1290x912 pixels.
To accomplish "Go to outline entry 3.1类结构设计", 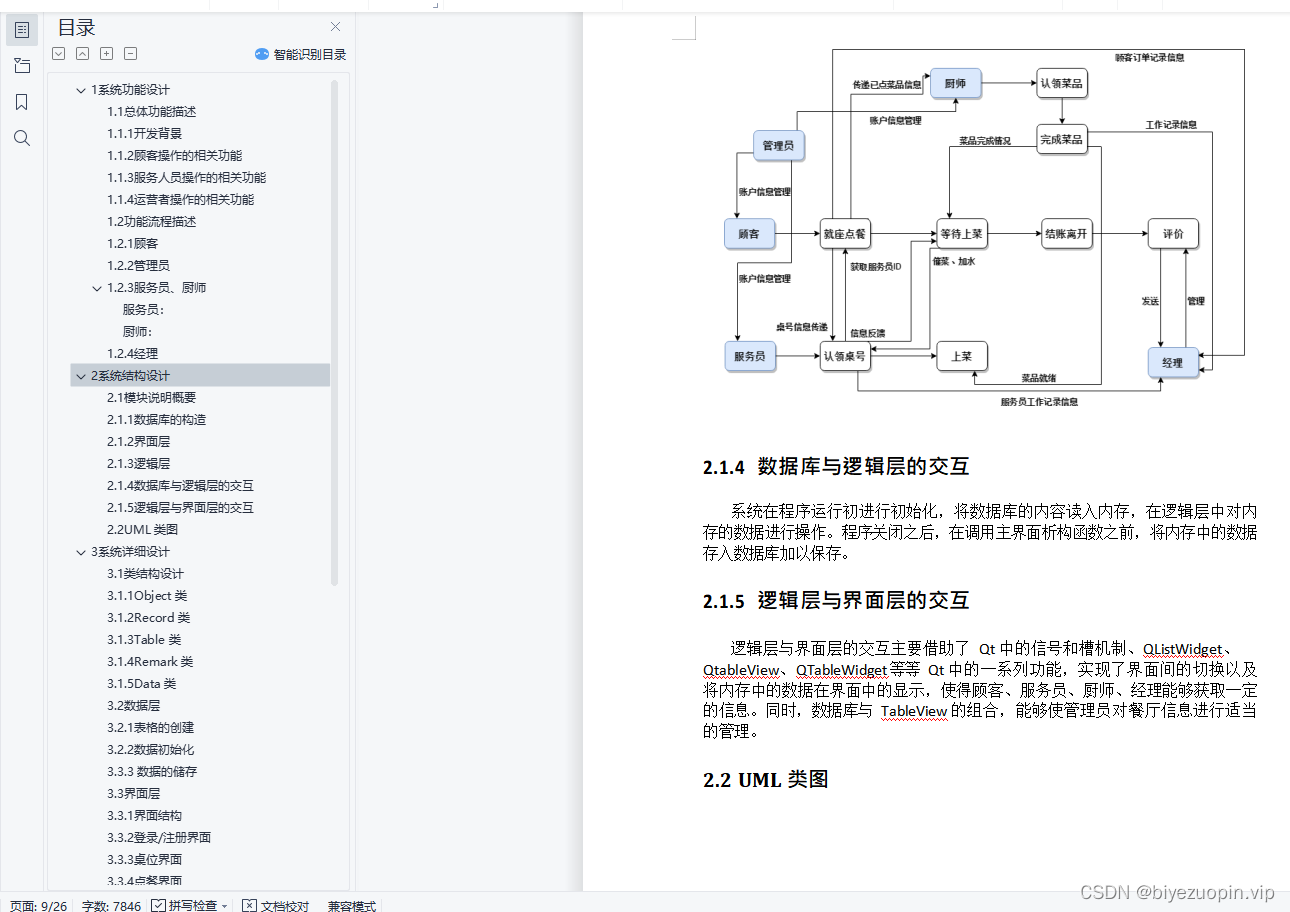I will coord(146,573).
